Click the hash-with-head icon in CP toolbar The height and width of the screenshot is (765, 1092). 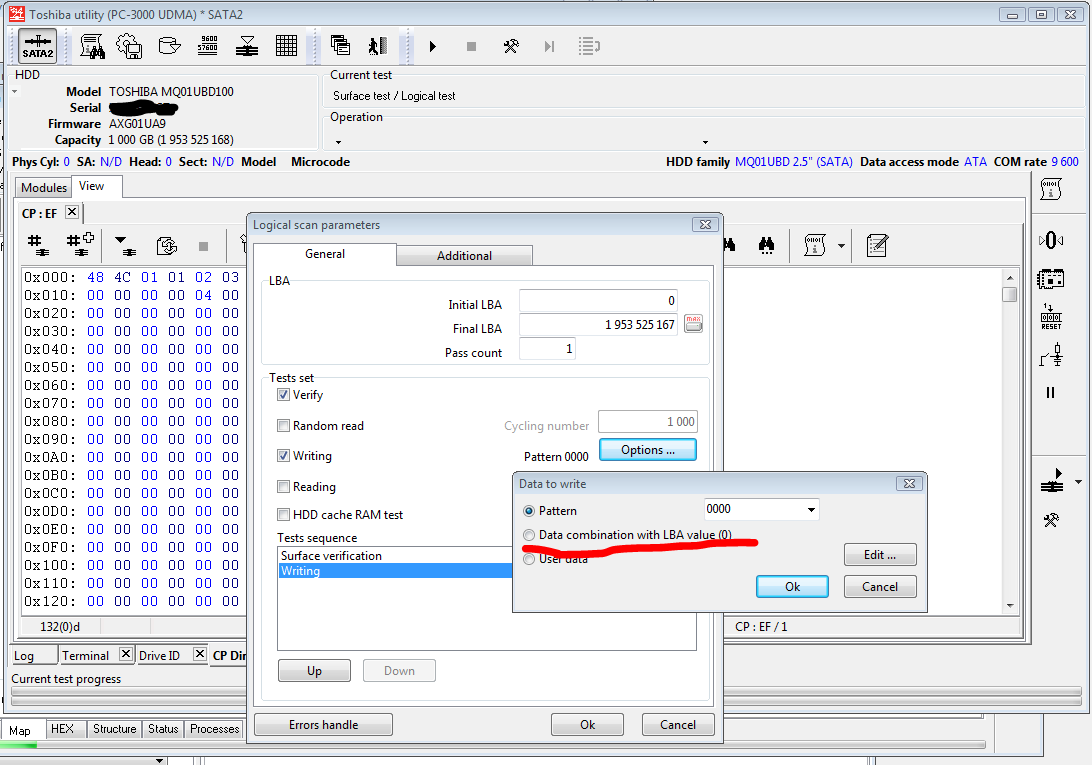(x=38, y=245)
